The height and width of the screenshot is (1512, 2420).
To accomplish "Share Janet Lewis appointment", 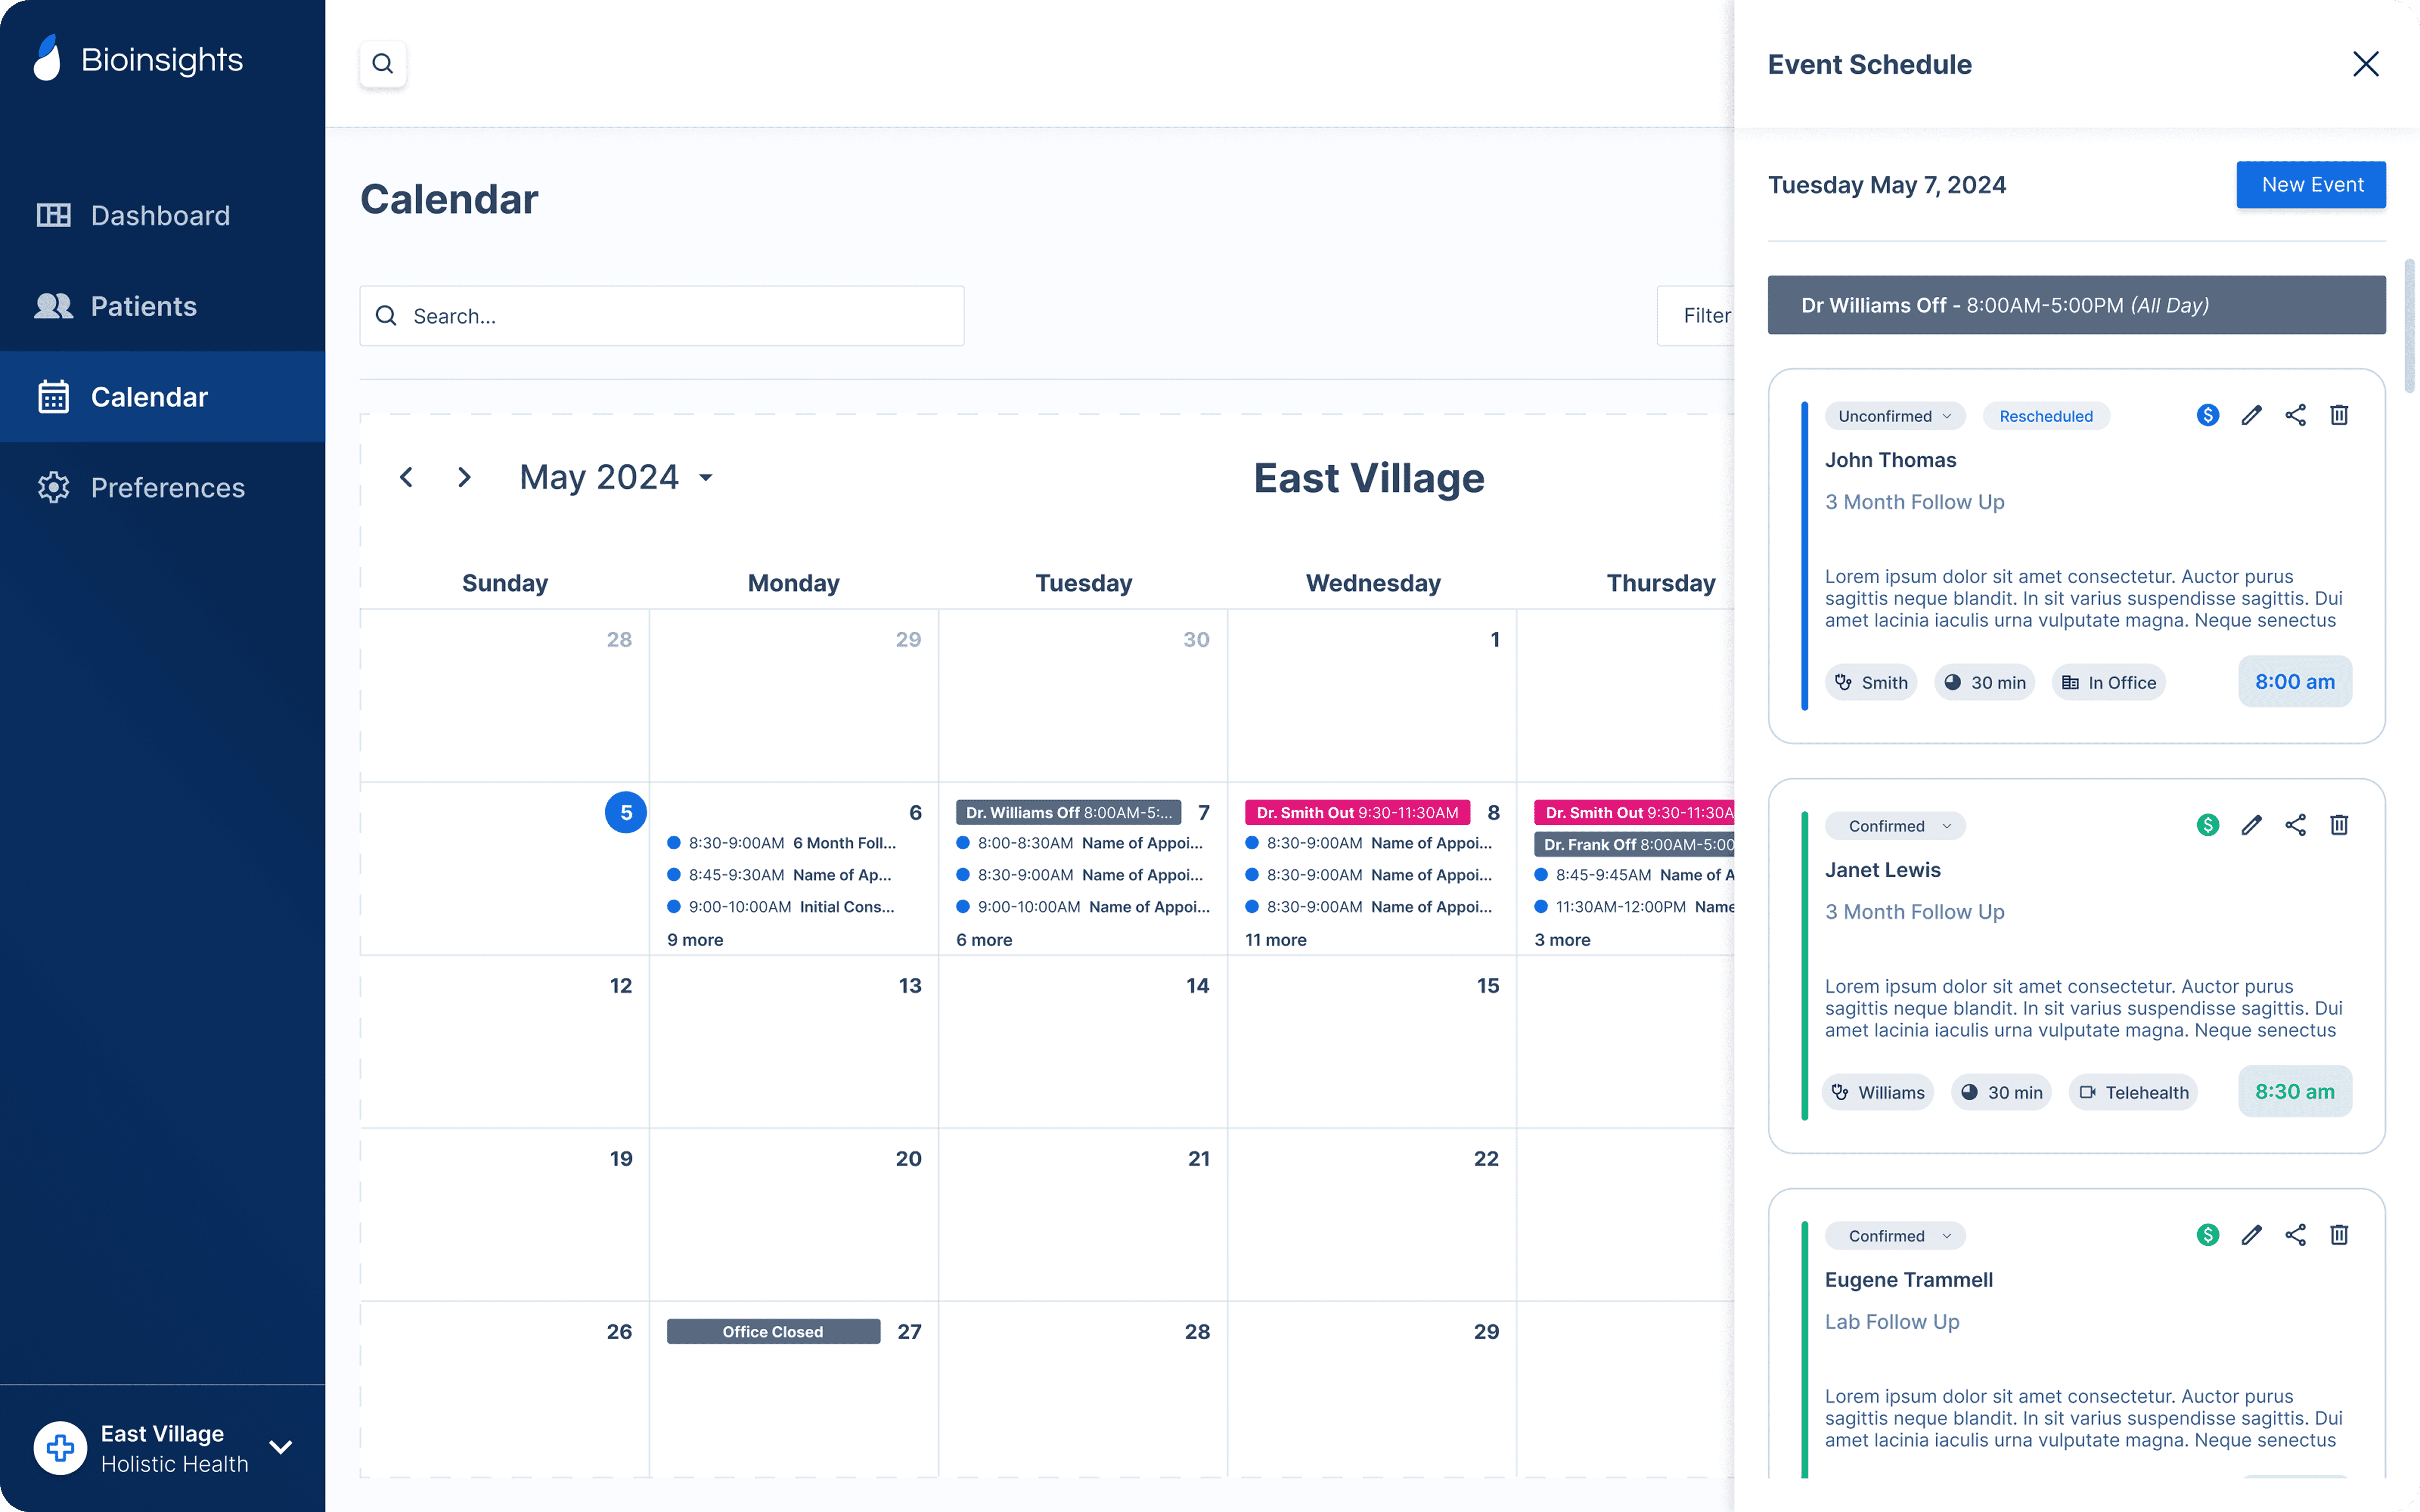I will (x=2296, y=825).
